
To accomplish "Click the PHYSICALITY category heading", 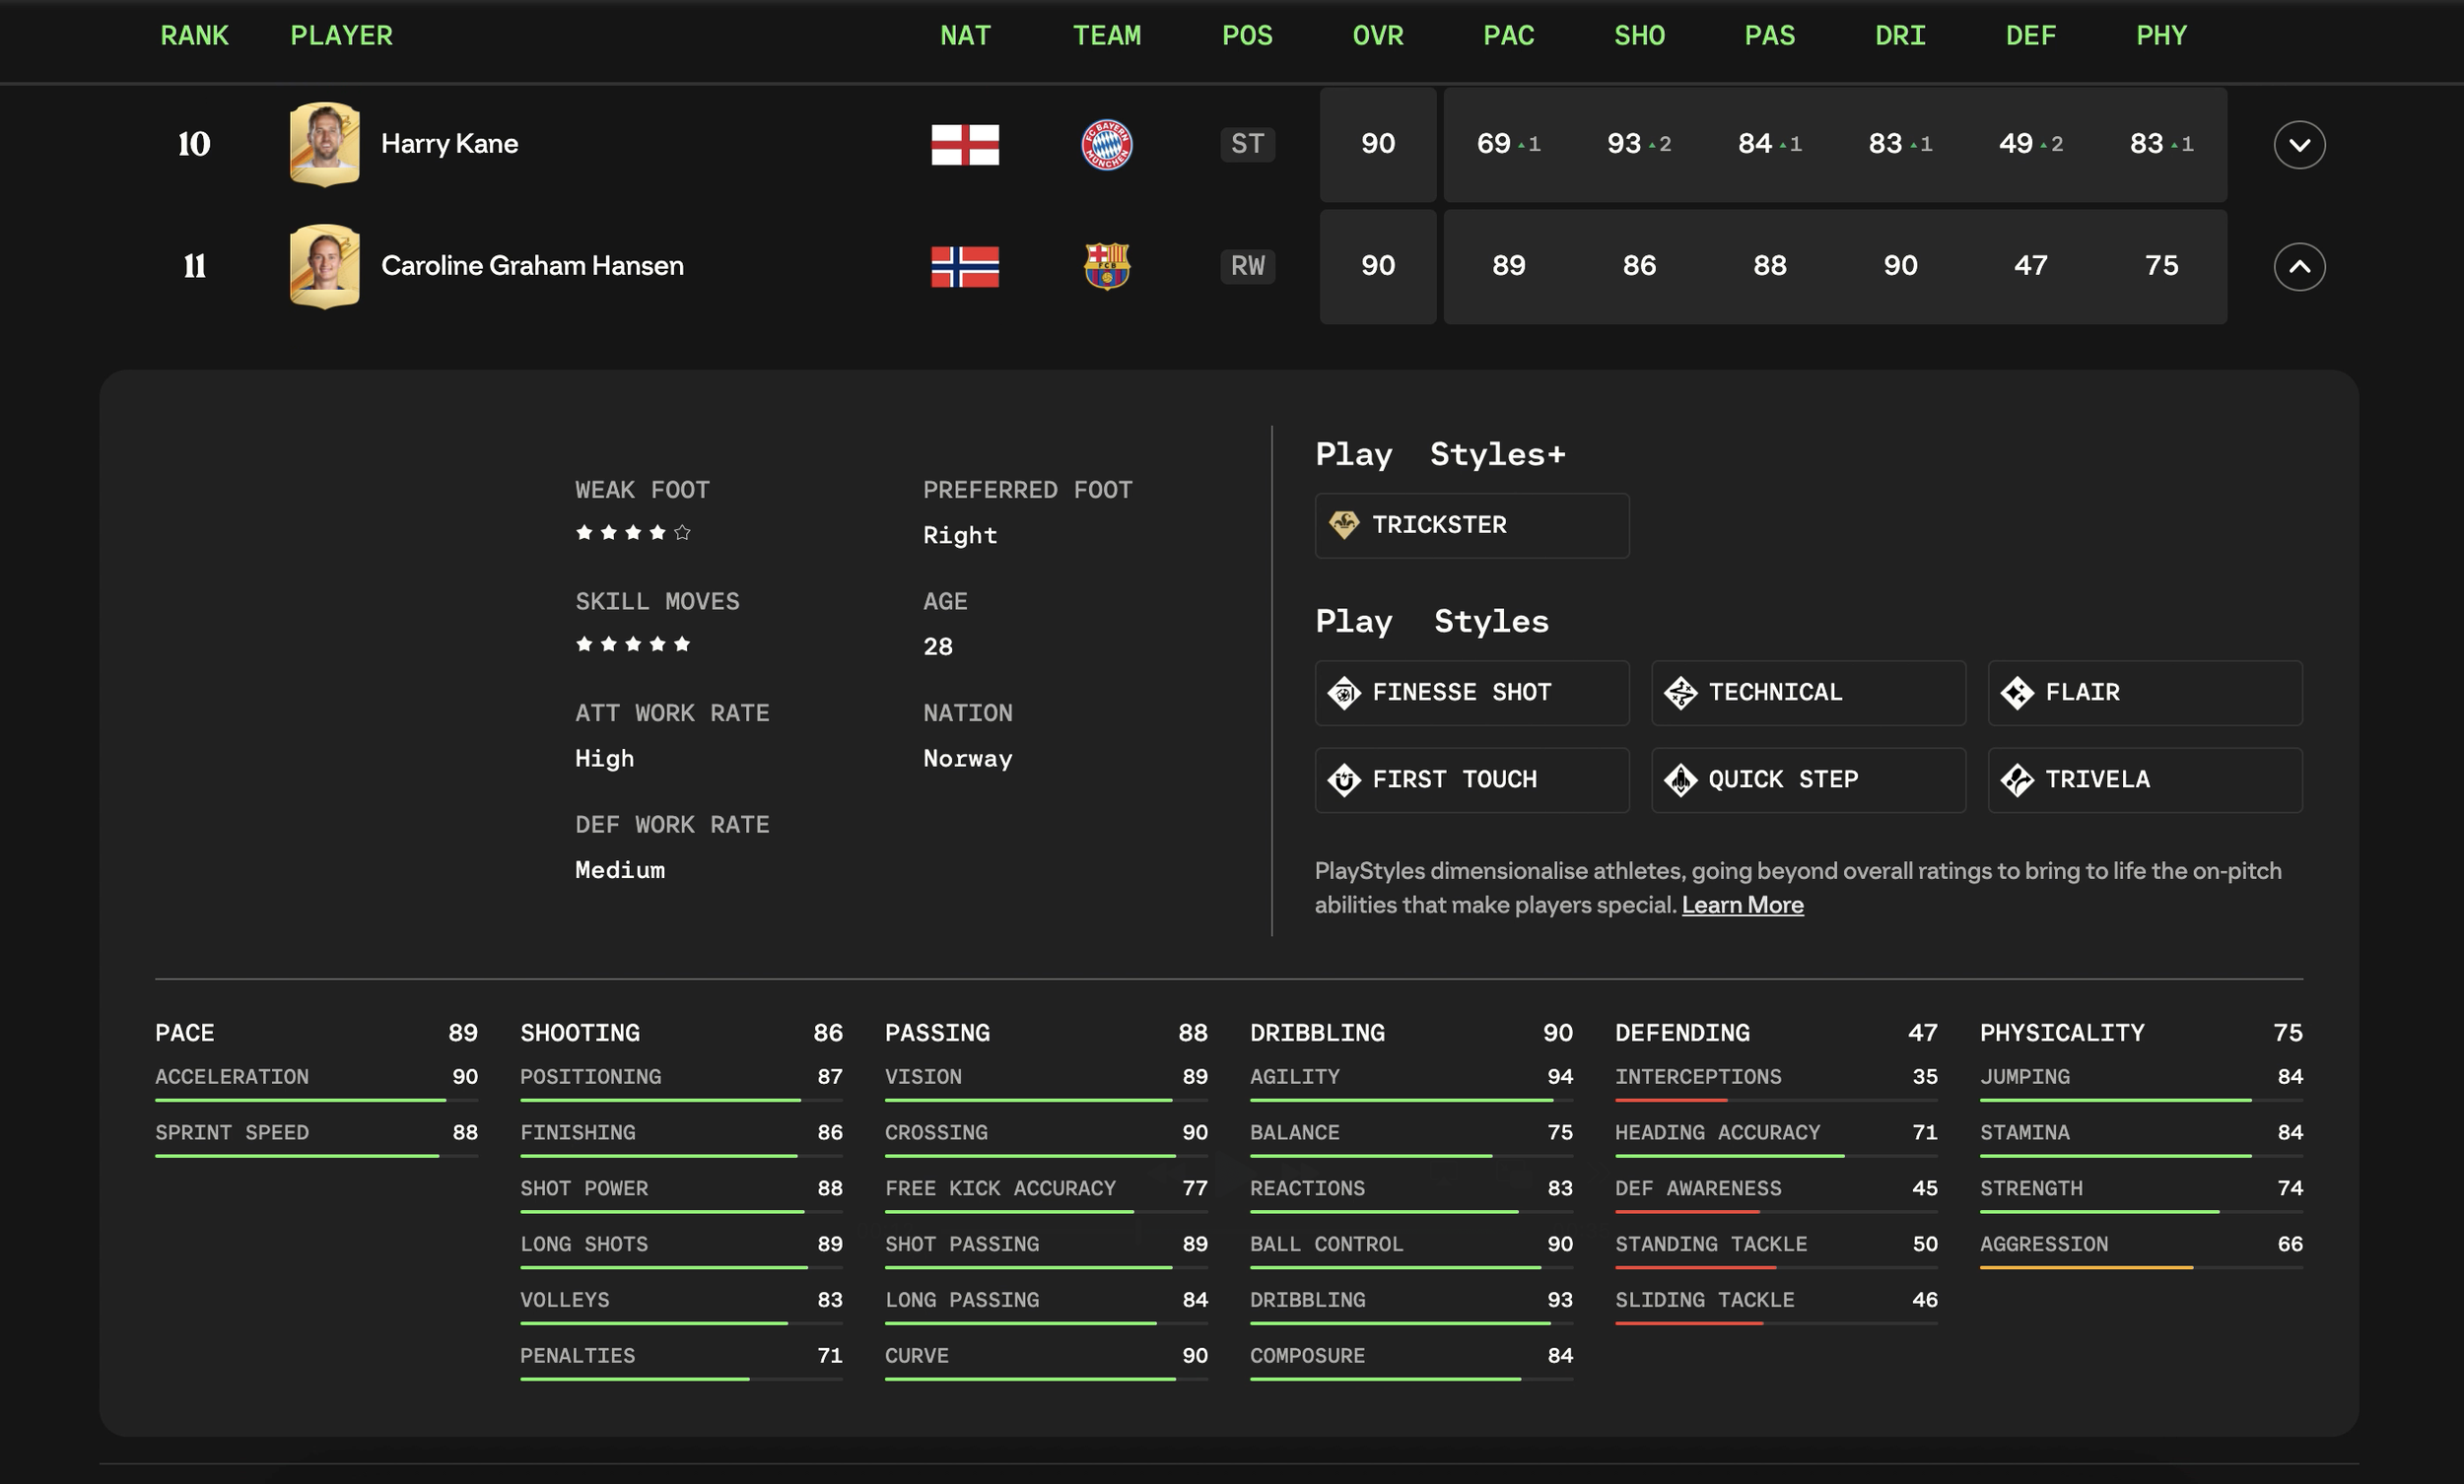I will click(2062, 1032).
